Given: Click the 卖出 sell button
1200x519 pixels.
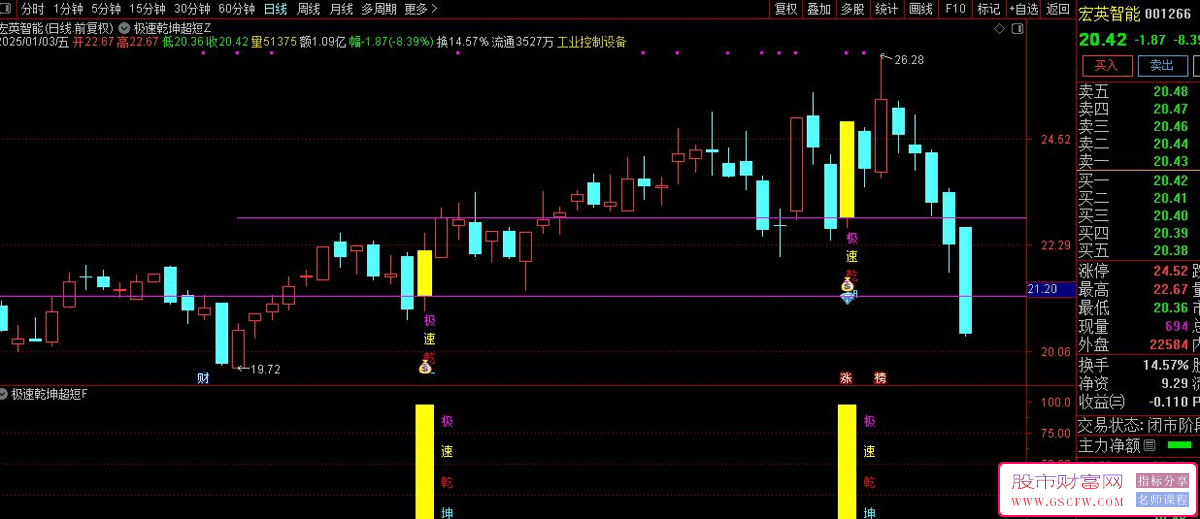Looking at the screenshot, I should [x=1162, y=66].
